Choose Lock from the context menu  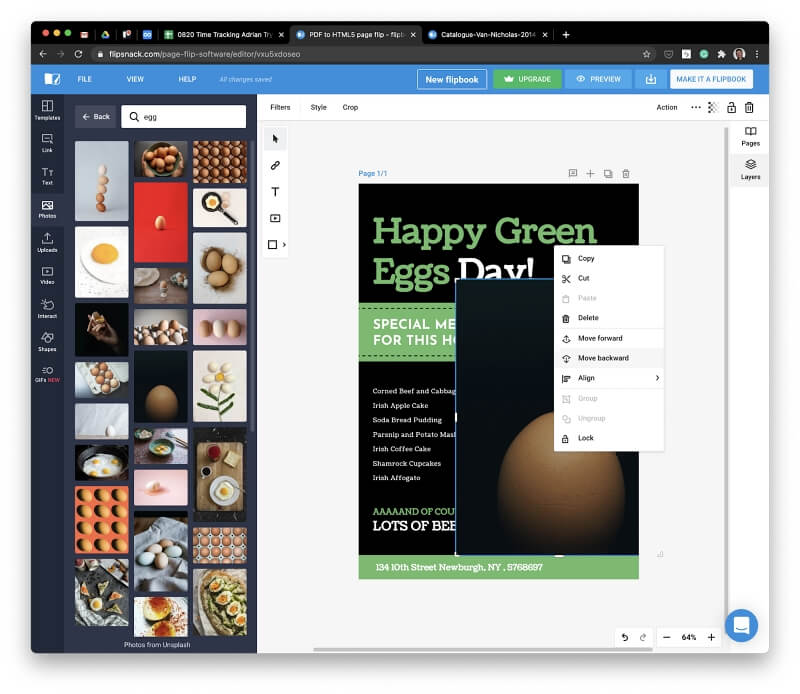(x=609, y=438)
